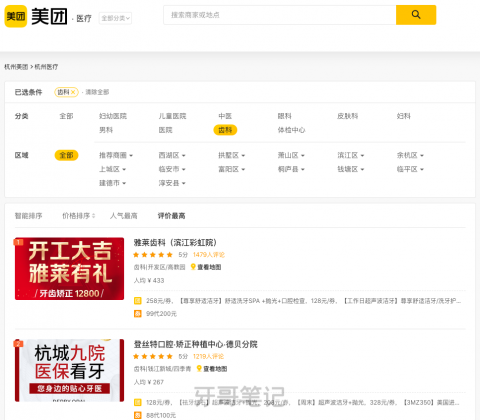Remove the 齿科 selected filter tag
This screenshot has width=480, height=420.
coord(73,92)
